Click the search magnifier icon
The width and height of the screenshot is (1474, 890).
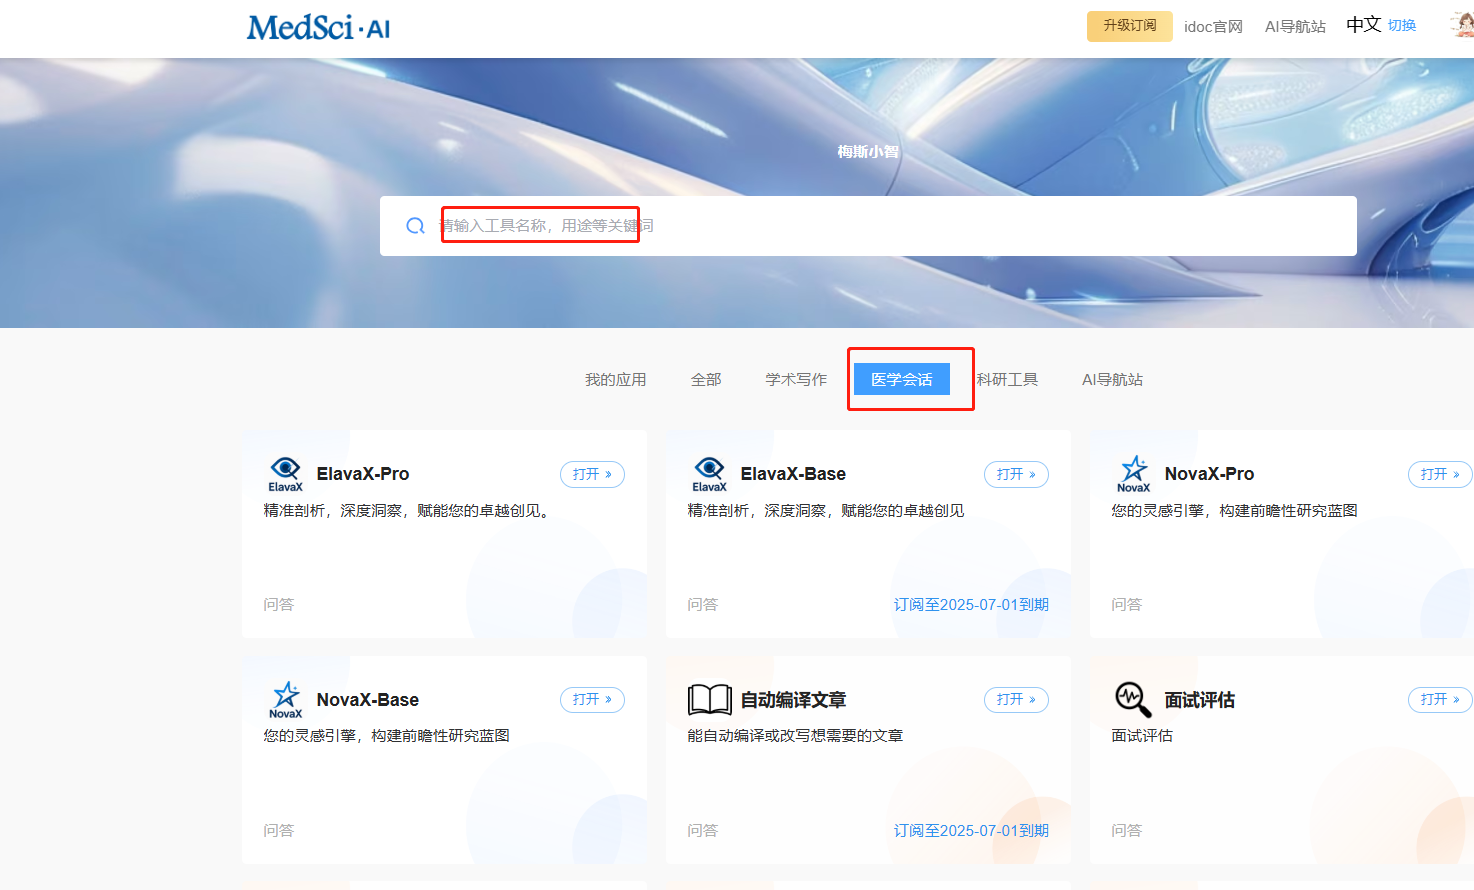click(x=415, y=226)
